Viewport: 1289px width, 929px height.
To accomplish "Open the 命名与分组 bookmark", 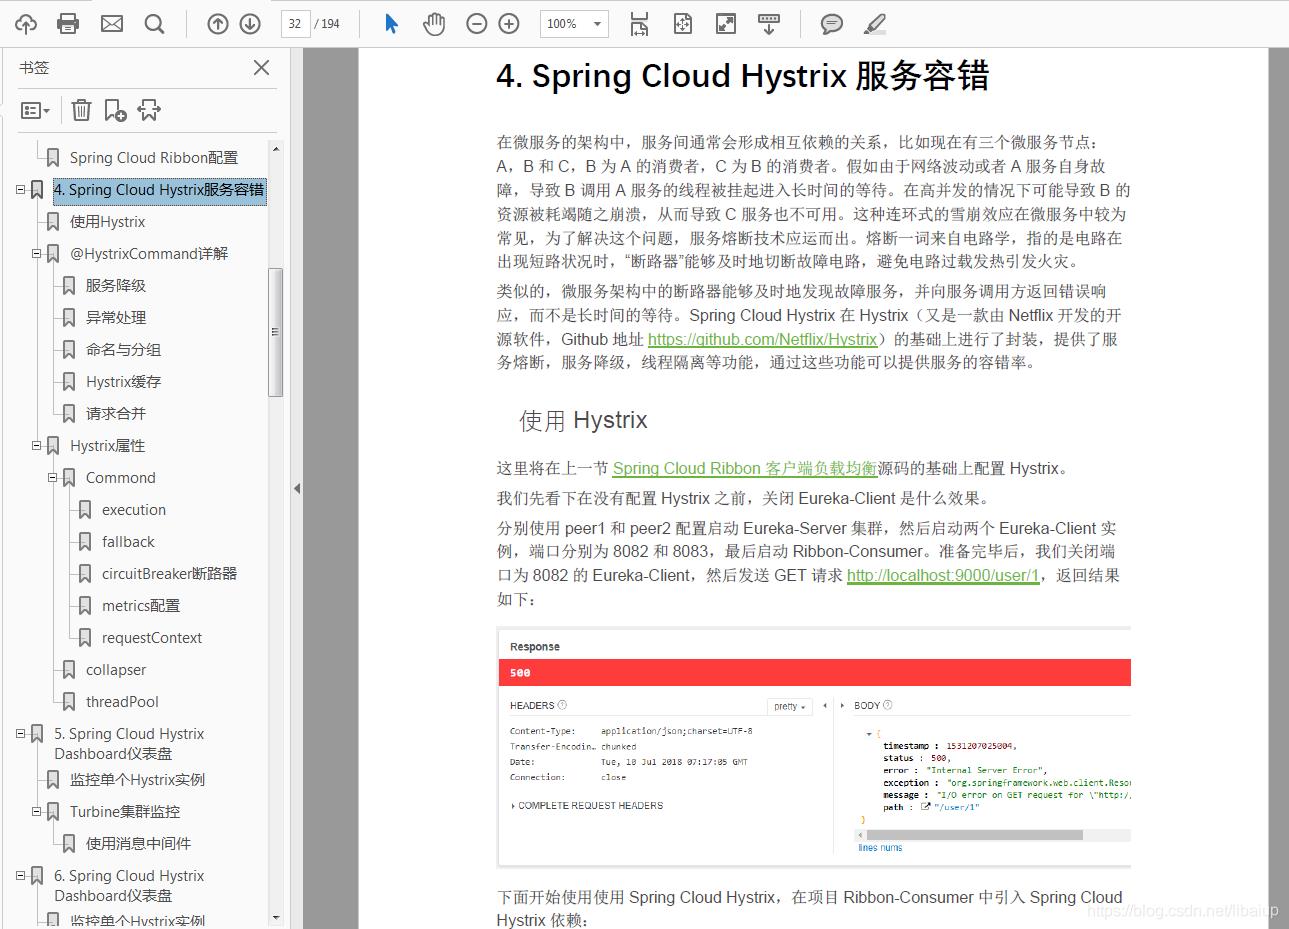I will [x=124, y=349].
